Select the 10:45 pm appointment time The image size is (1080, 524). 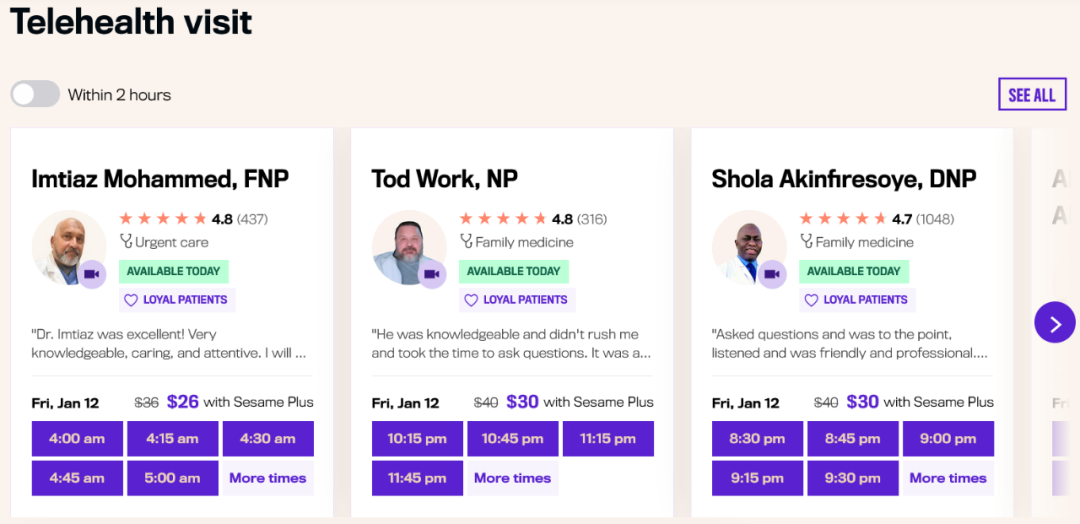click(x=512, y=439)
